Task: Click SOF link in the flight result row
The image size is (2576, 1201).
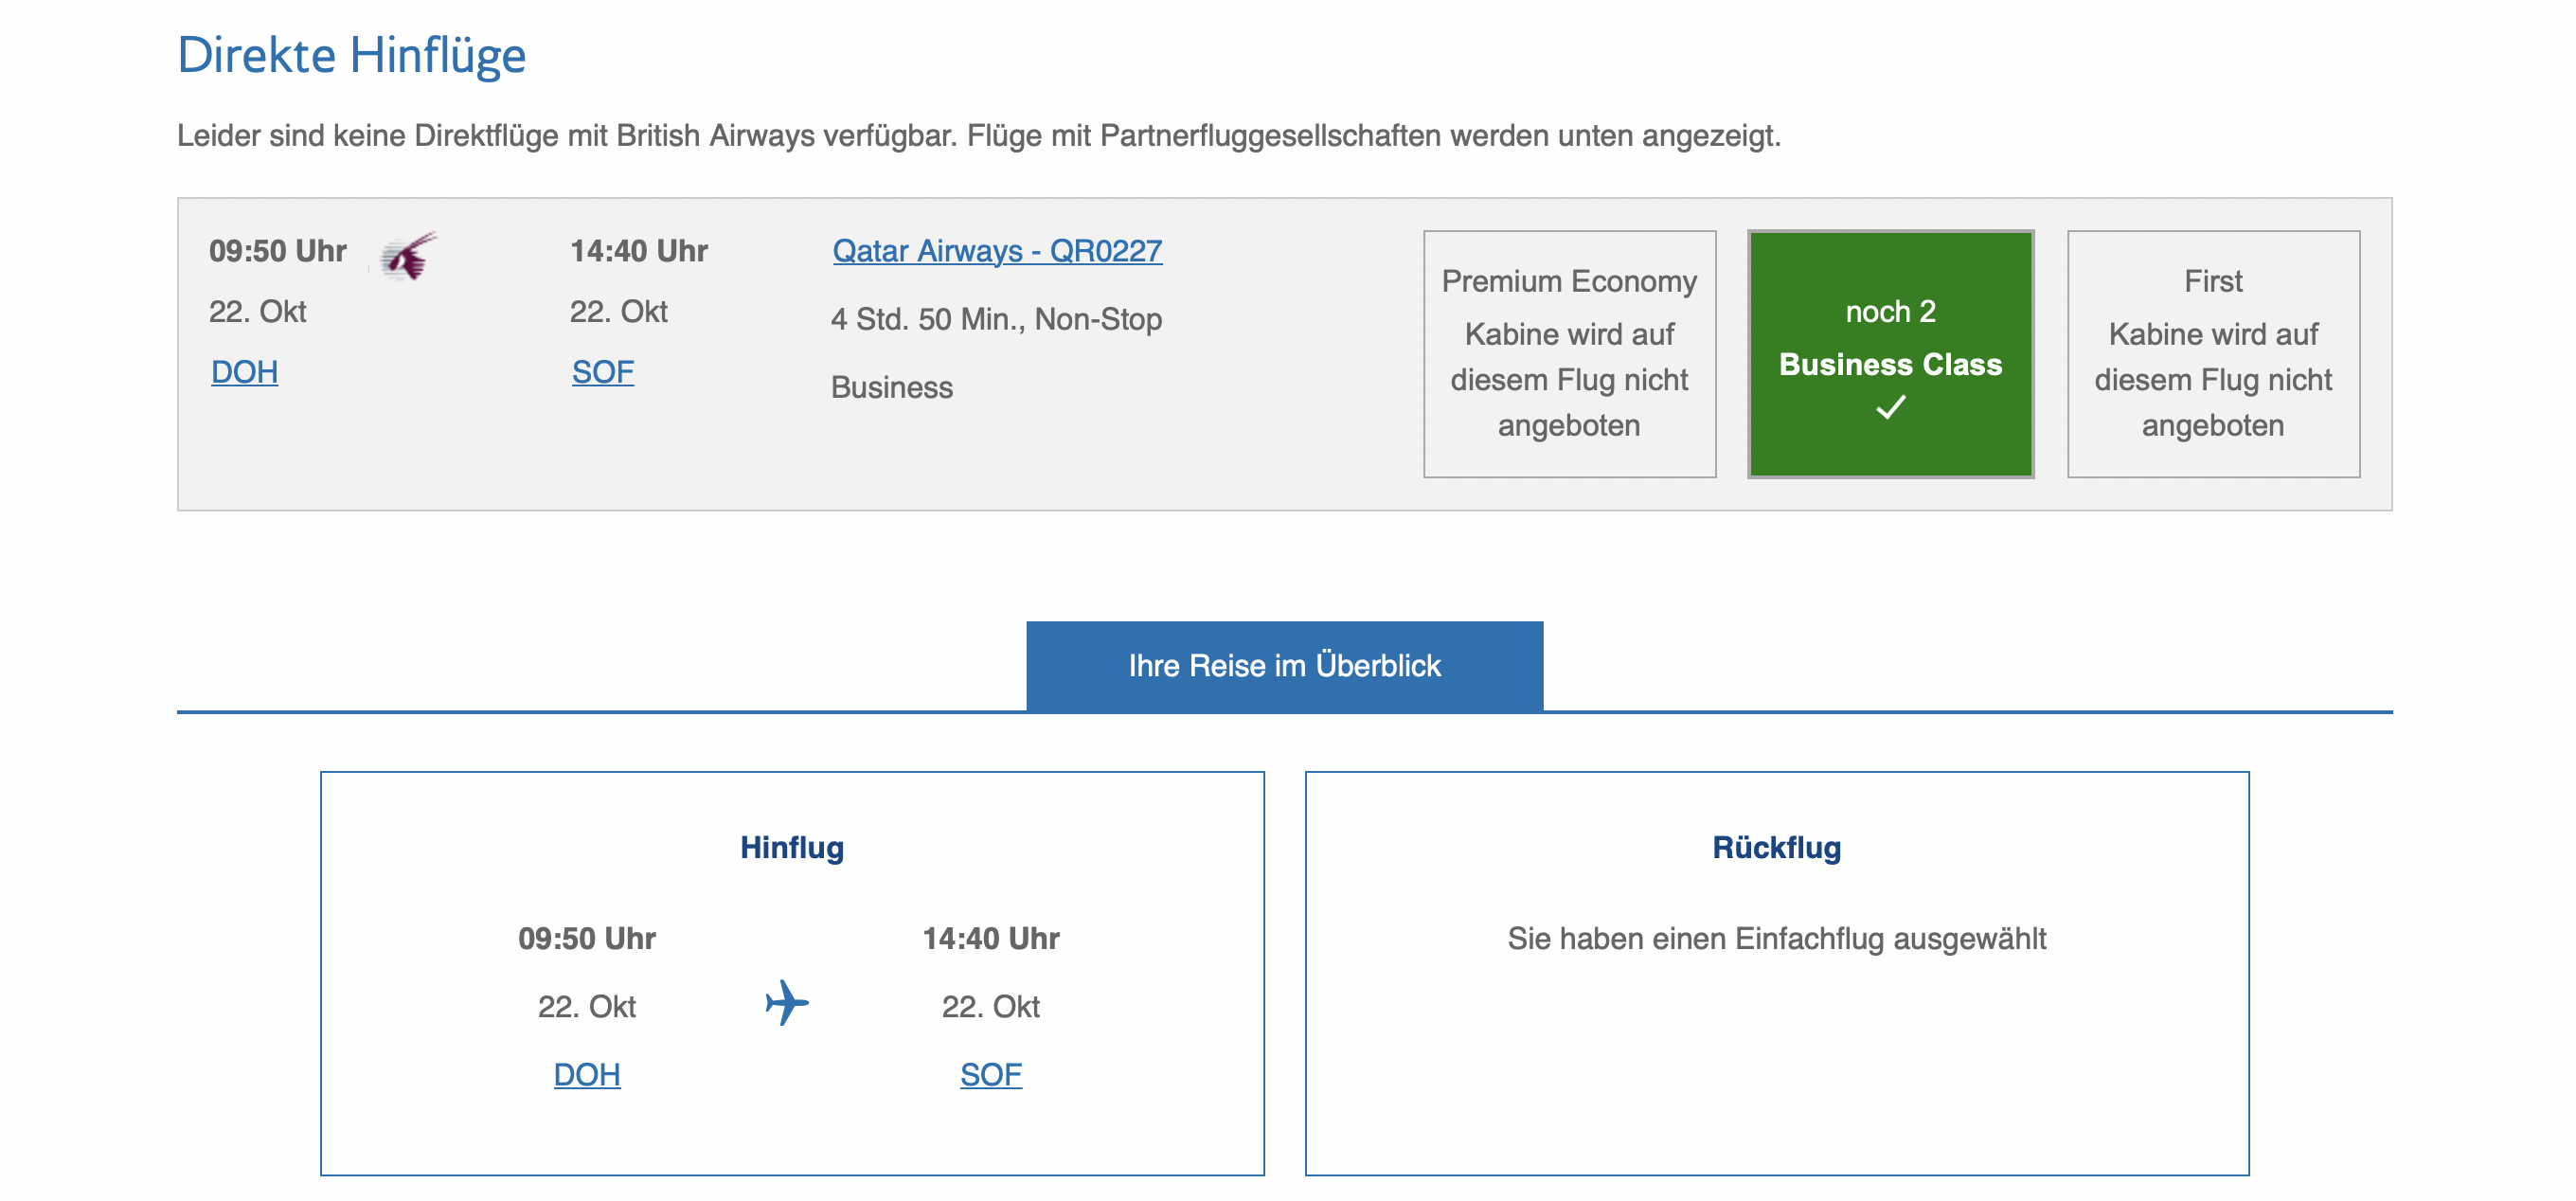Action: point(602,372)
